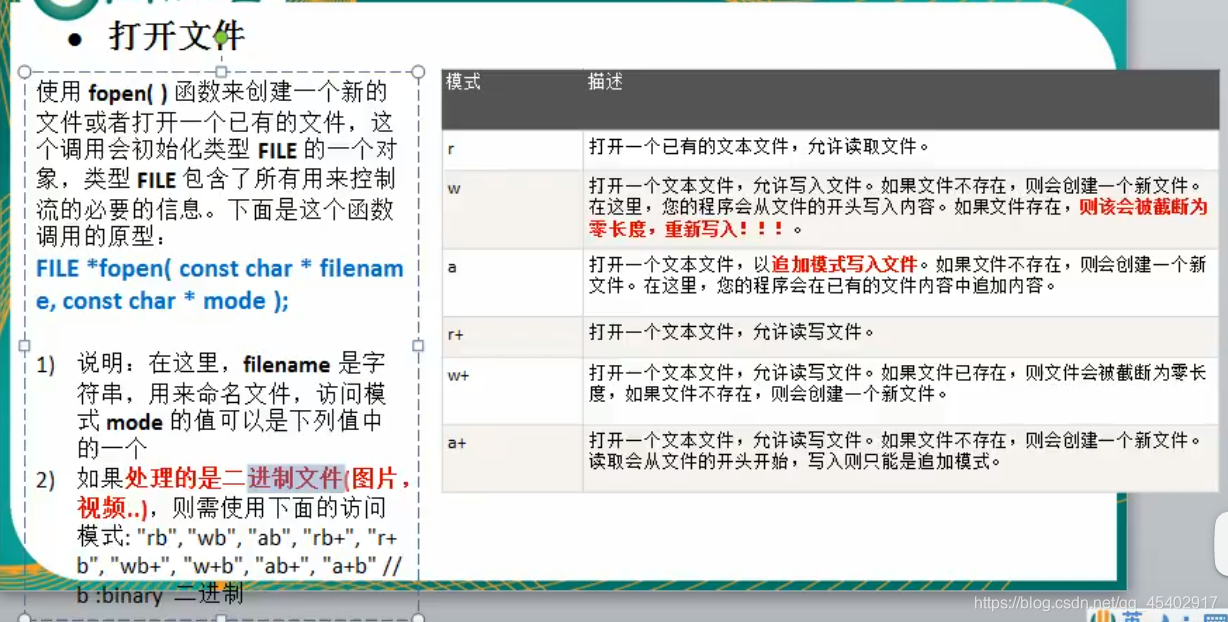Select the input method indicator showing 英
This screenshot has width=1228, height=622.
pyautogui.click(x=1133, y=617)
